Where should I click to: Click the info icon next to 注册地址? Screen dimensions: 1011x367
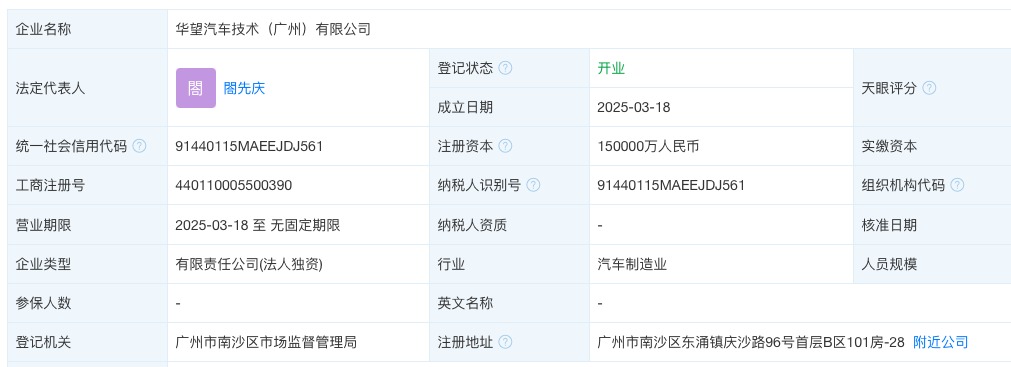pyautogui.click(x=506, y=342)
